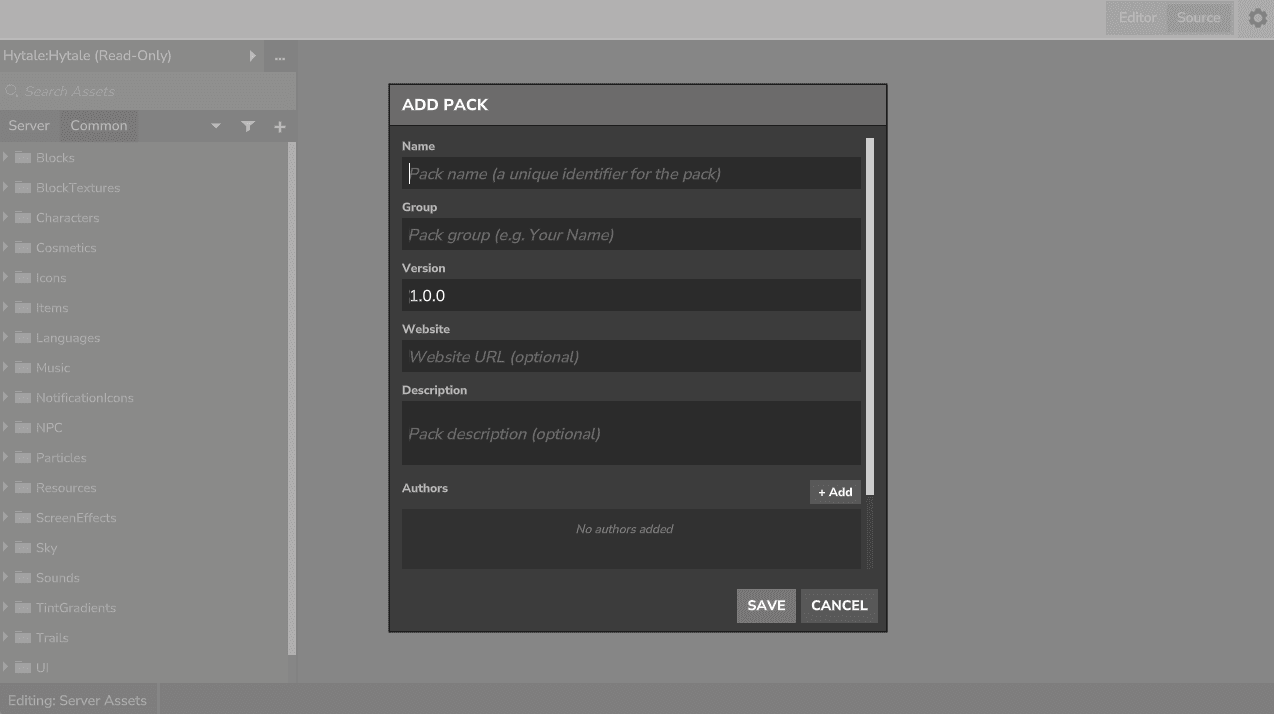The height and width of the screenshot is (714, 1274).
Task: Expand the Blocks folder
Action: coord(6,157)
